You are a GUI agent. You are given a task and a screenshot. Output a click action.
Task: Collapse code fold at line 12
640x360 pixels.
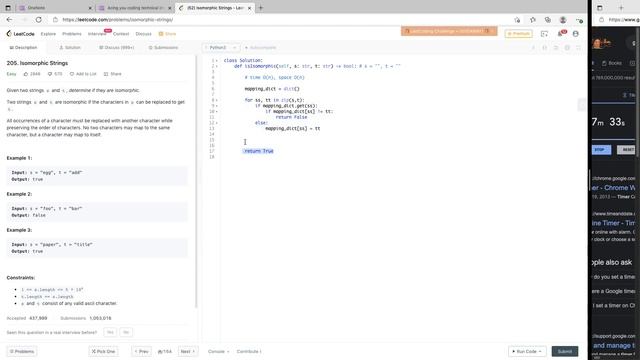click(217, 123)
